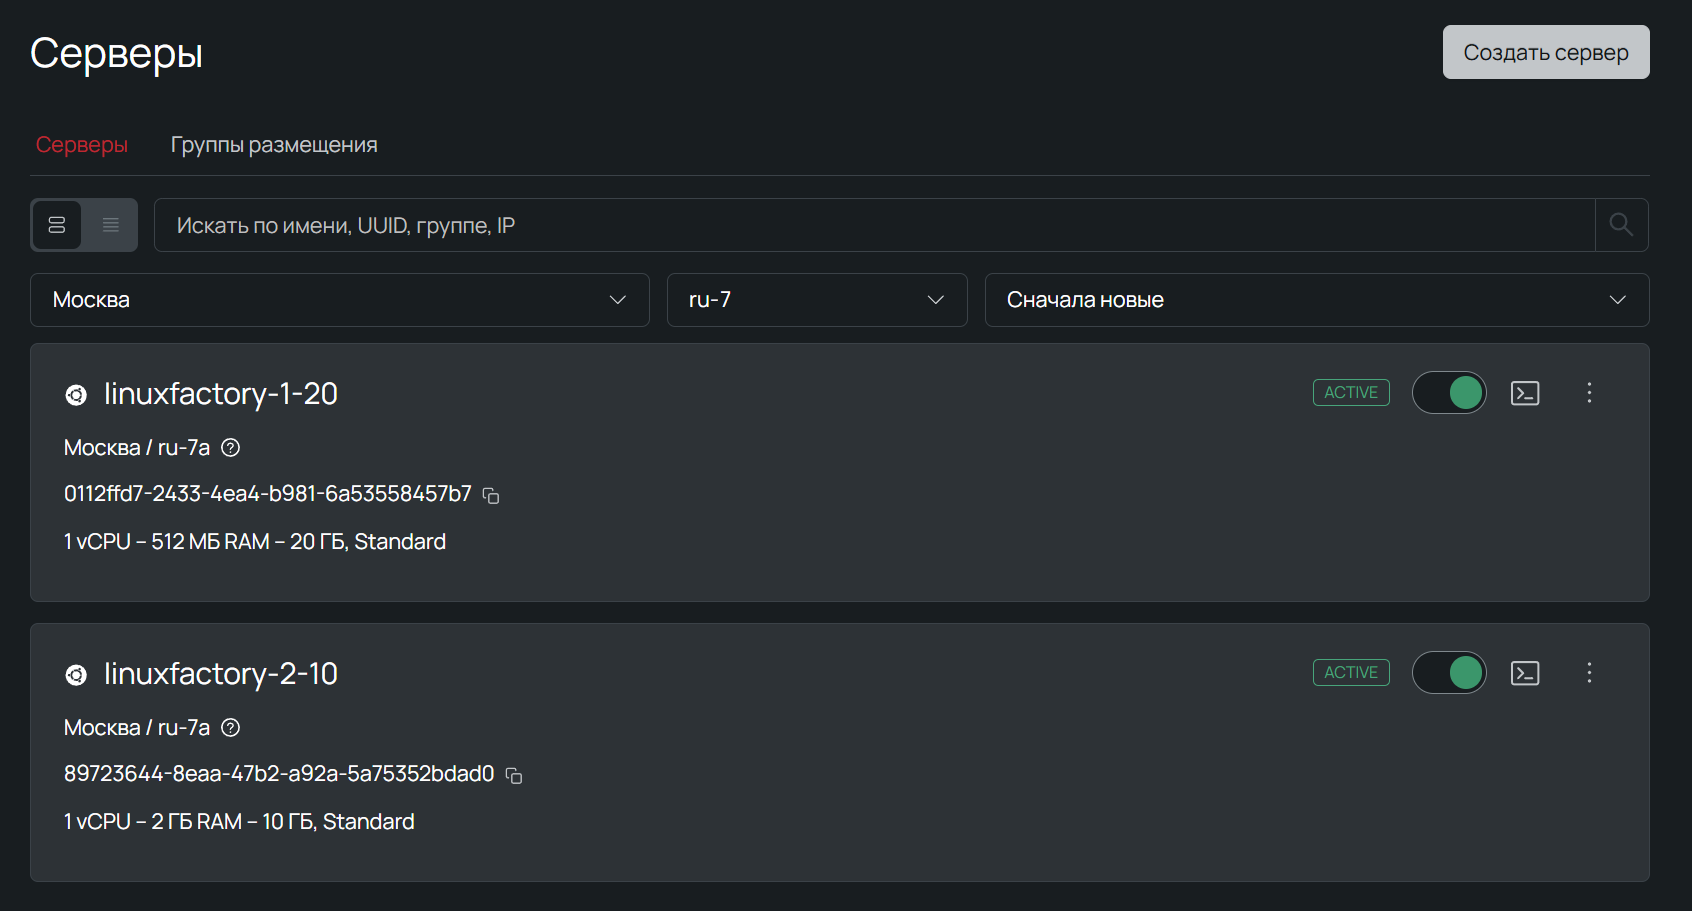Copy UUID of linuxfactory-1-20 server

[x=491, y=495]
